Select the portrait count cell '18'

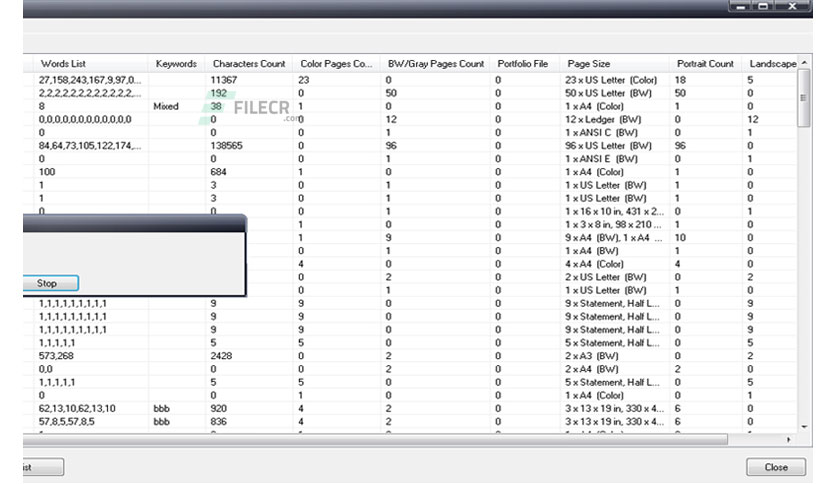680,80
